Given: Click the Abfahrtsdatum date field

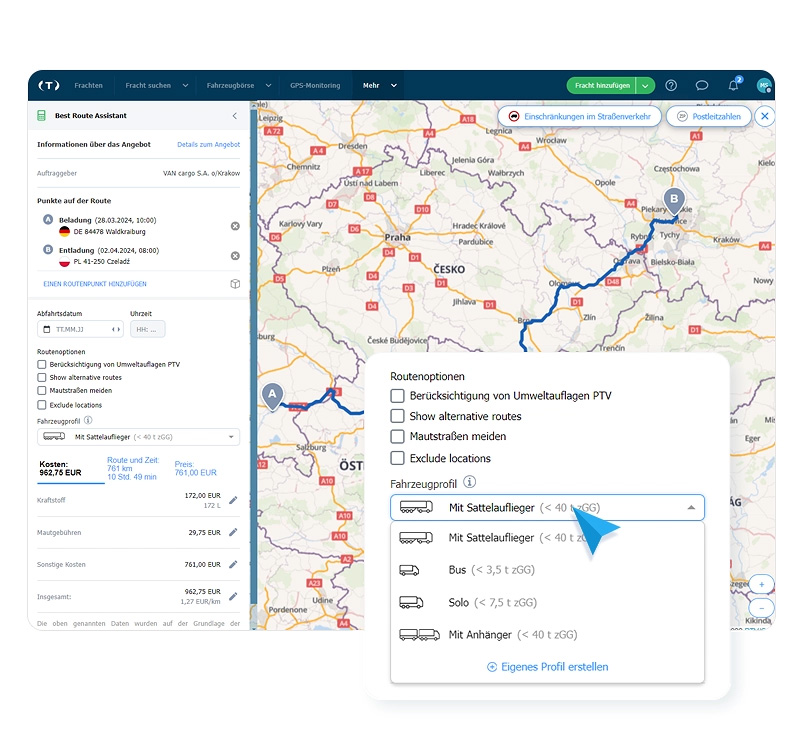Looking at the screenshot, I should 80,330.
